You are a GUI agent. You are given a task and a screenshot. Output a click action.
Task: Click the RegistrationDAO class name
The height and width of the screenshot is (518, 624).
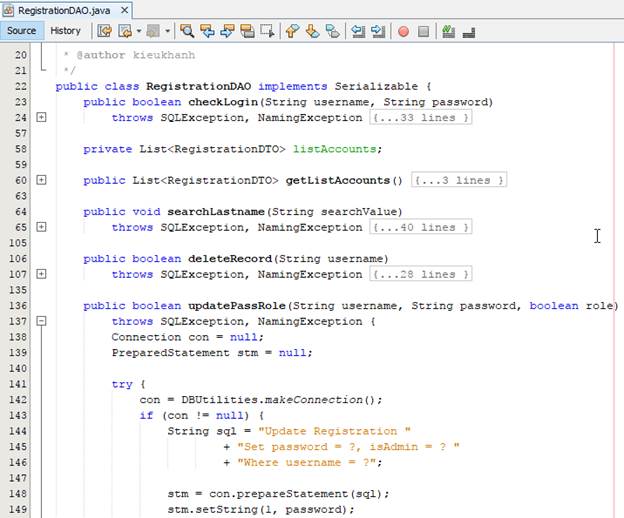click(x=199, y=86)
